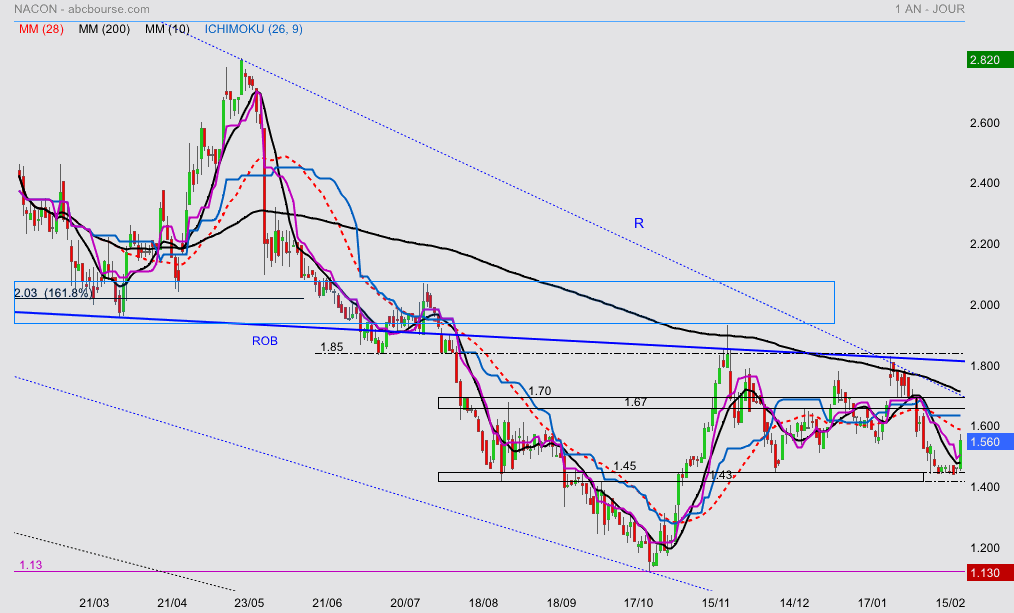Click the ROB trendline label
Viewport: 1014px width, 613px height.
pos(264,341)
